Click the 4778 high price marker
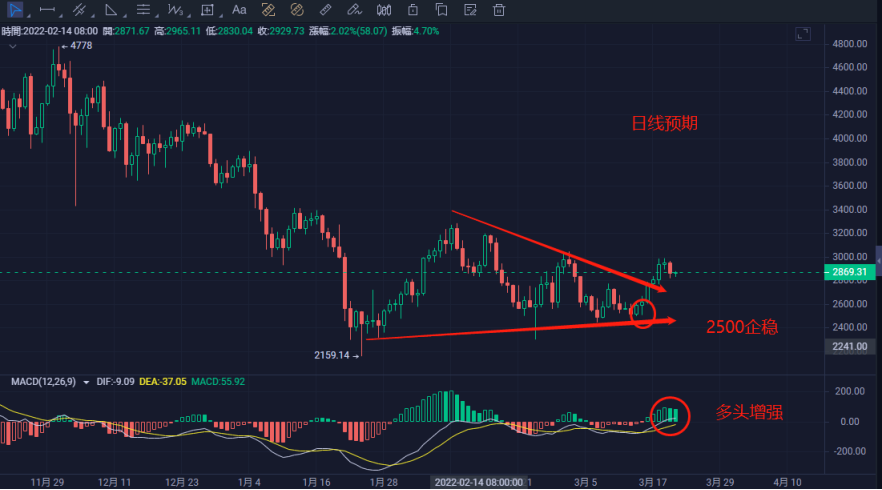Viewport: 882px width, 490px height. pyautogui.click(x=77, y=46)
